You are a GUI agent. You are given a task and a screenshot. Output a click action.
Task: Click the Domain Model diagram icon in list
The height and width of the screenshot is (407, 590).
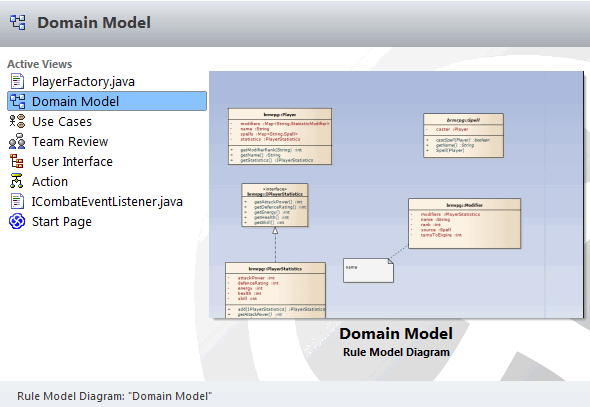(17, 102)
